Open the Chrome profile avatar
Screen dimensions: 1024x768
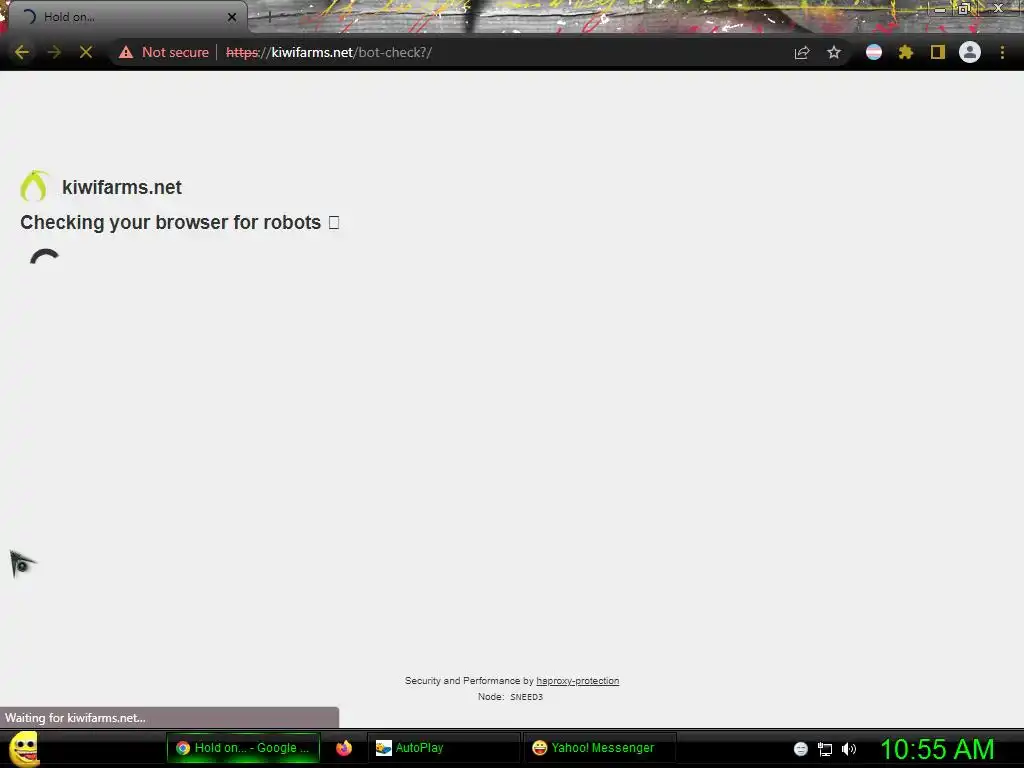pos(970,52)
